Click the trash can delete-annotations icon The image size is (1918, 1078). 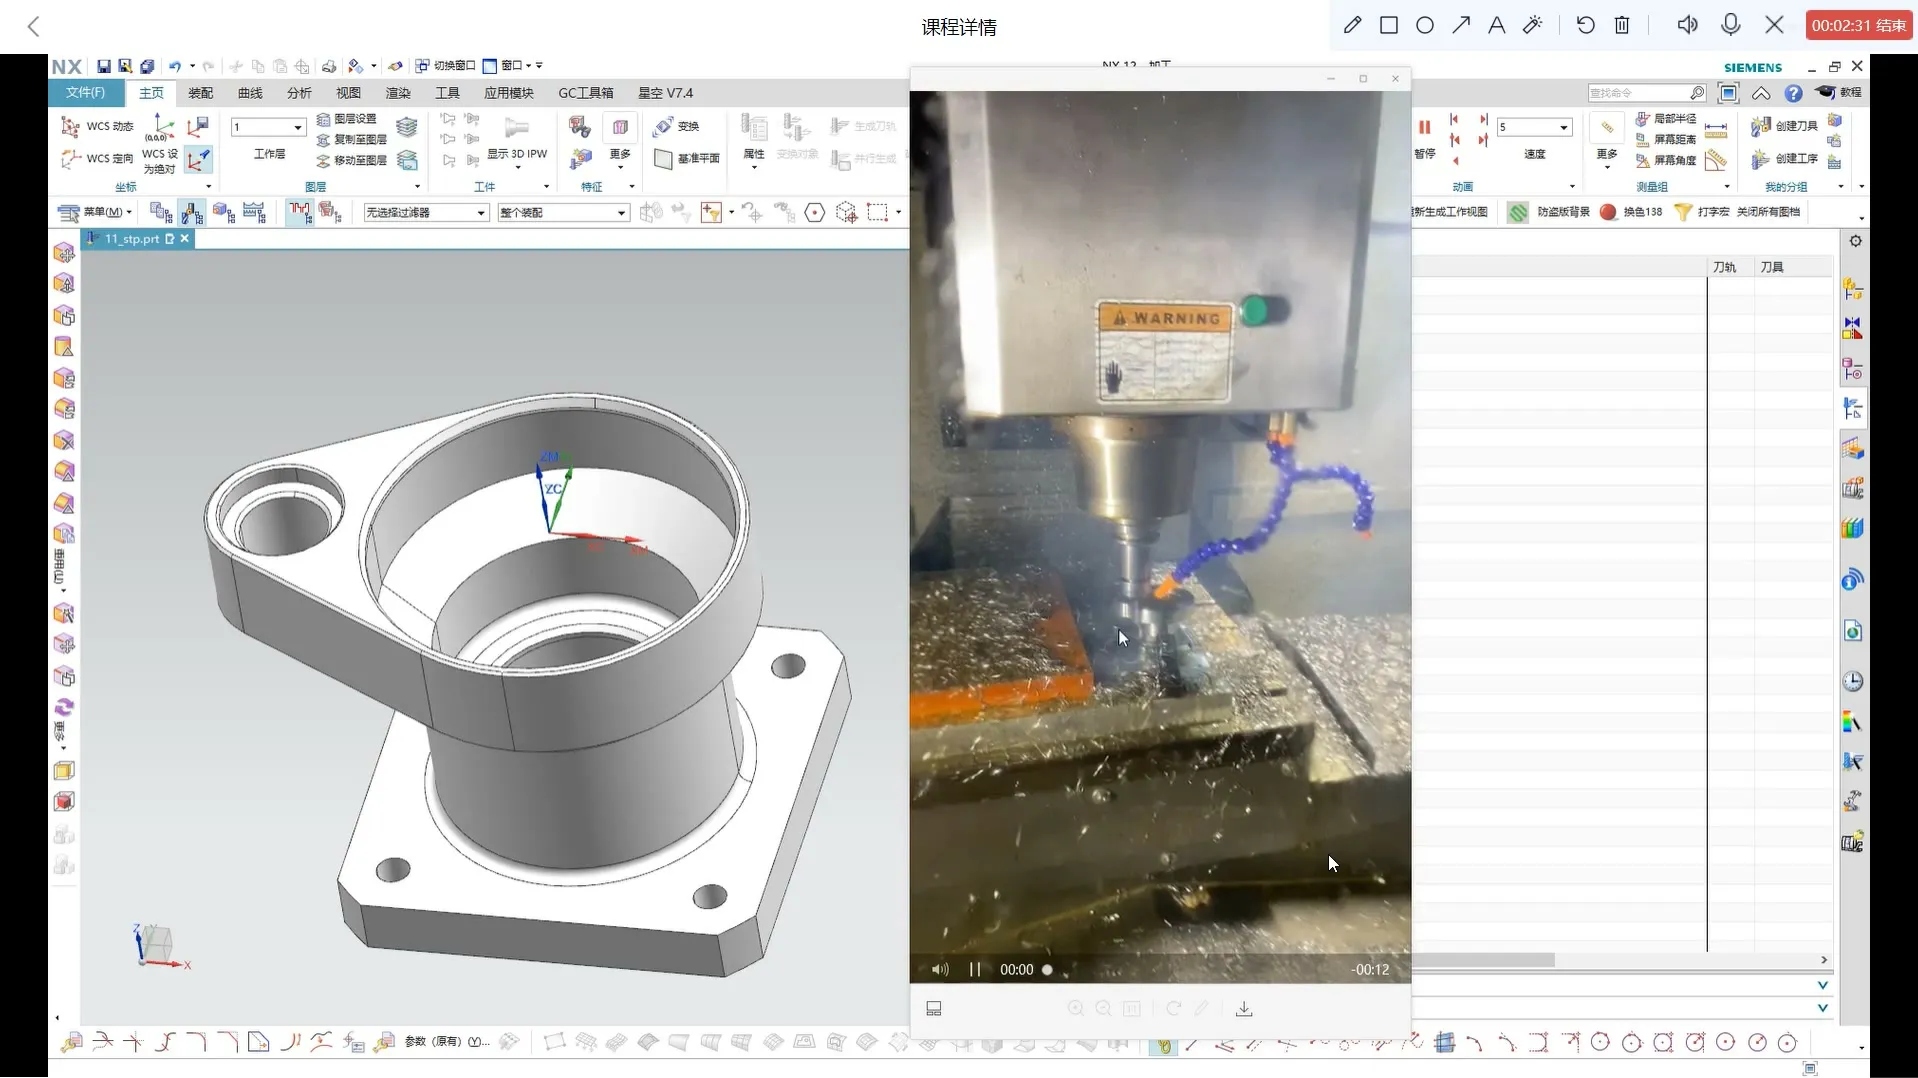(1622, 25)
